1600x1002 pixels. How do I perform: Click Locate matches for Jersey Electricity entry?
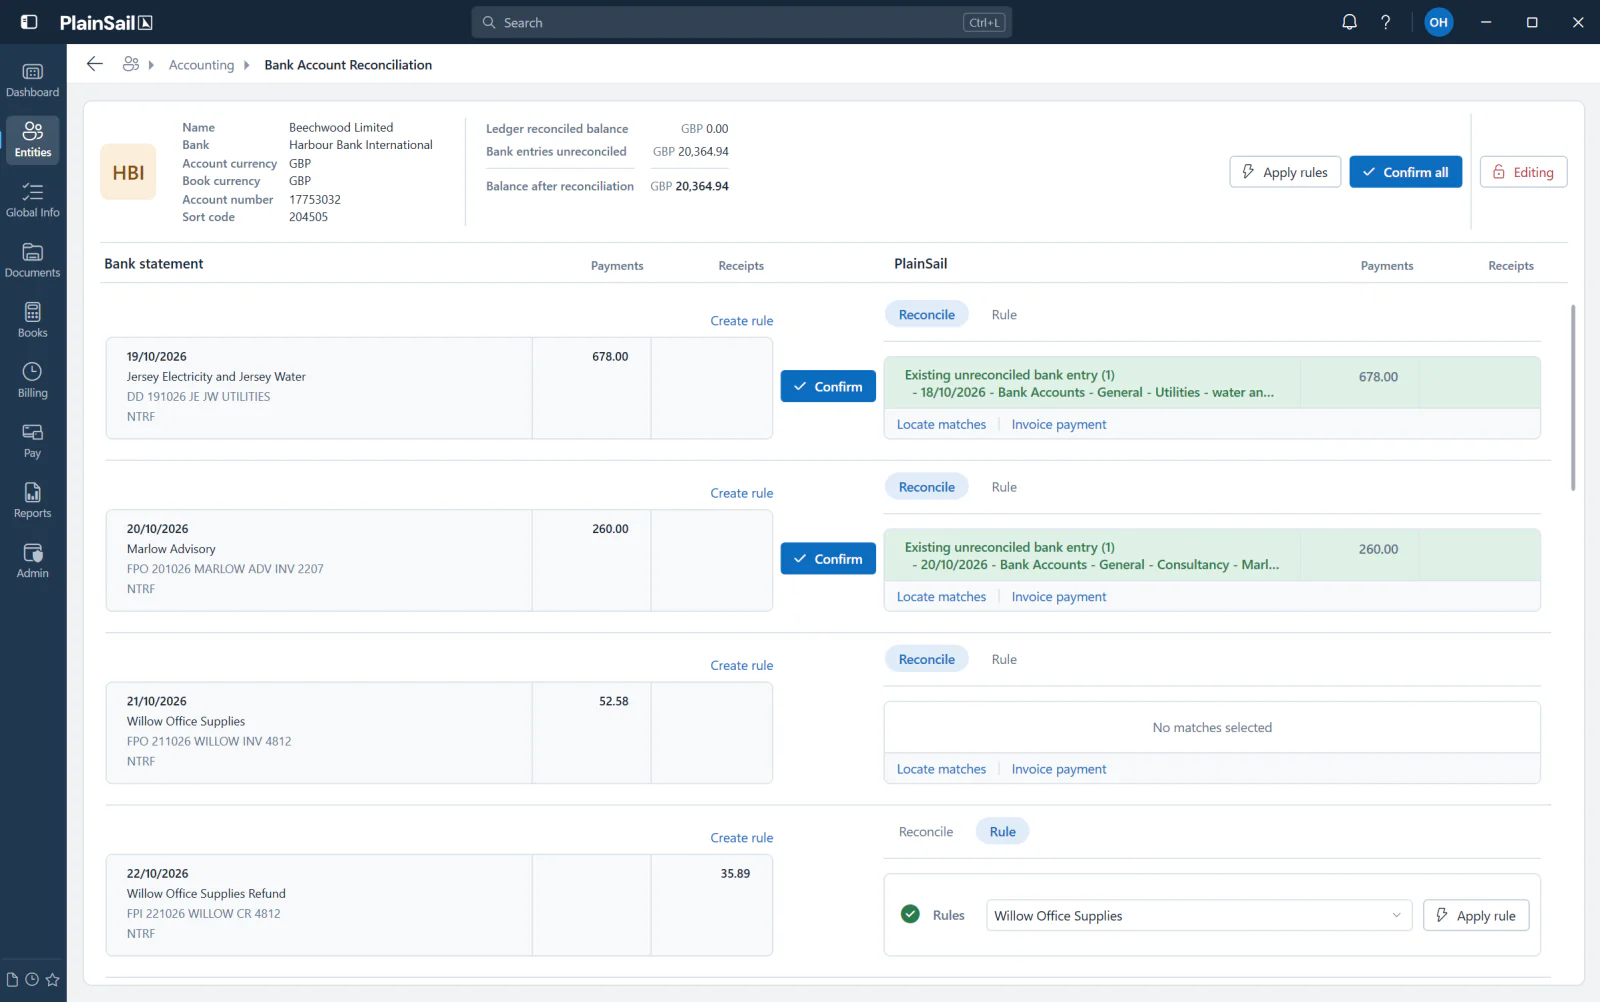[x=941, y=425]
